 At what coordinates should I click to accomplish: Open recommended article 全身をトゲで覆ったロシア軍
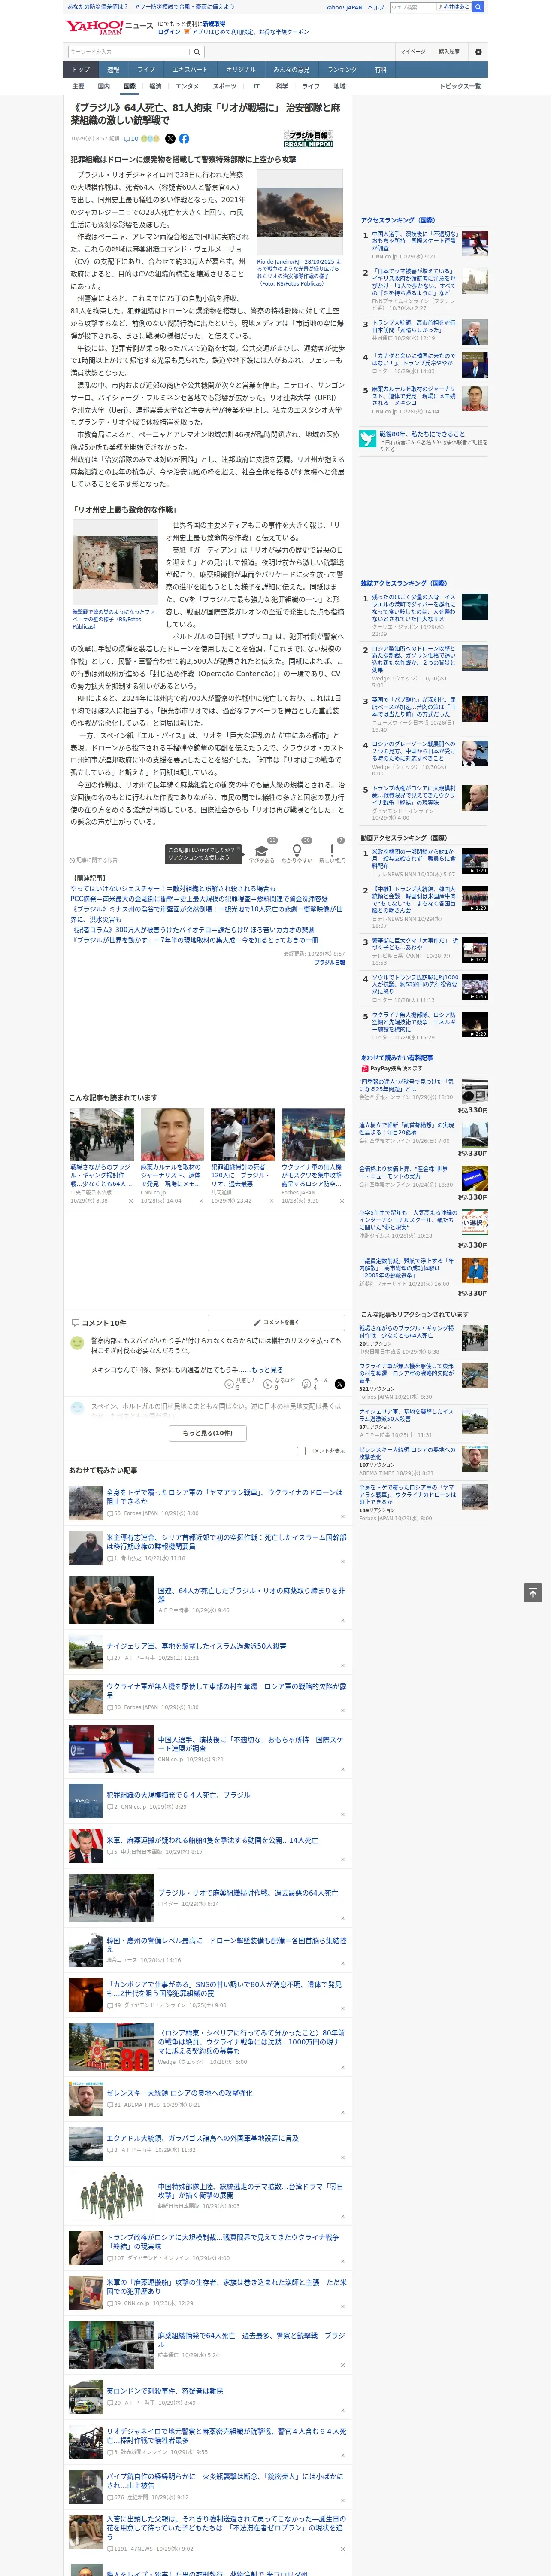click(x=225, y=1497)
